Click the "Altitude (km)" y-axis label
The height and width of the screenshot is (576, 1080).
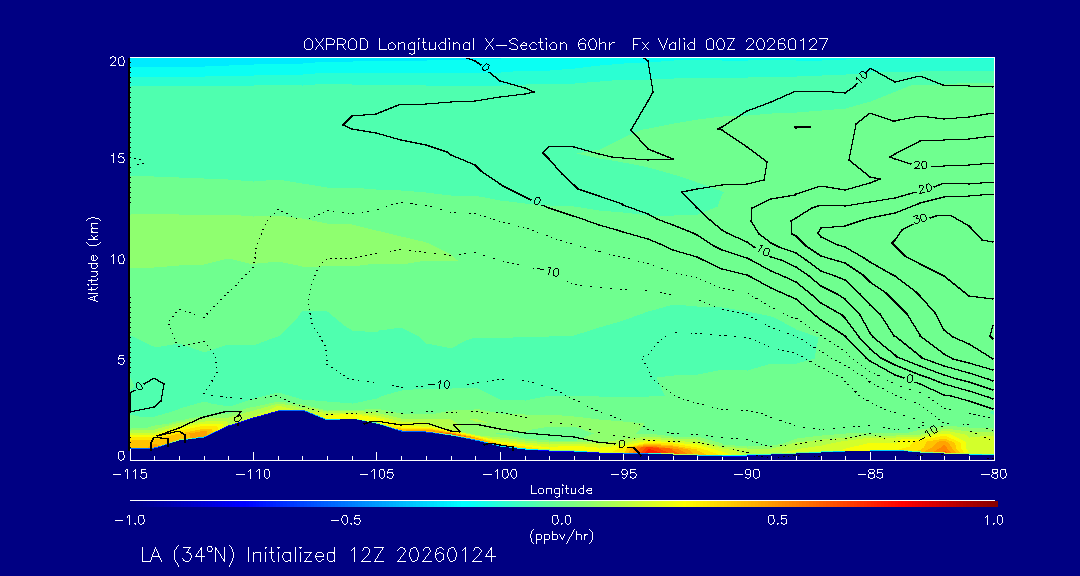[x=92, y=257]
